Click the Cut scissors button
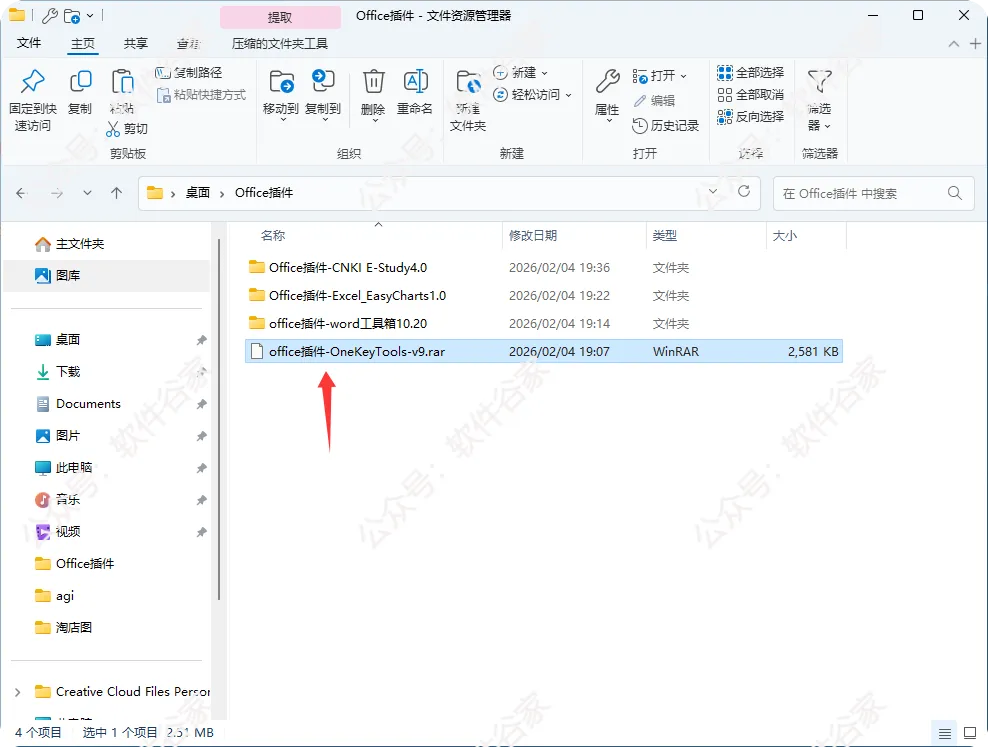988x747 pixels. (127, 128)
